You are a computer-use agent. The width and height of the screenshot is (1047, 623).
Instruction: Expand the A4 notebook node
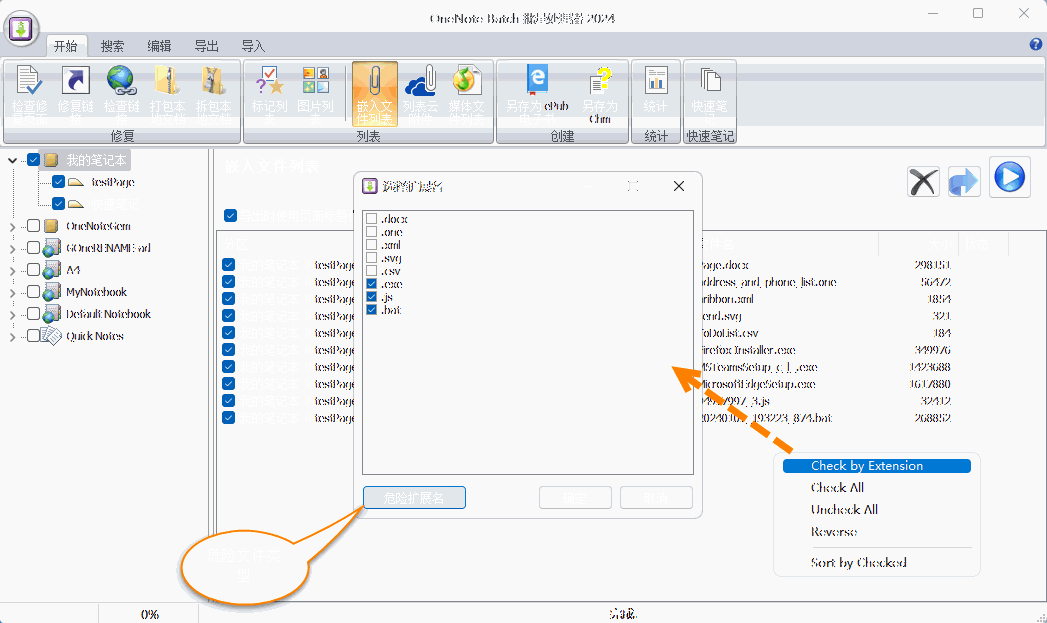click(x=13, y=271)
